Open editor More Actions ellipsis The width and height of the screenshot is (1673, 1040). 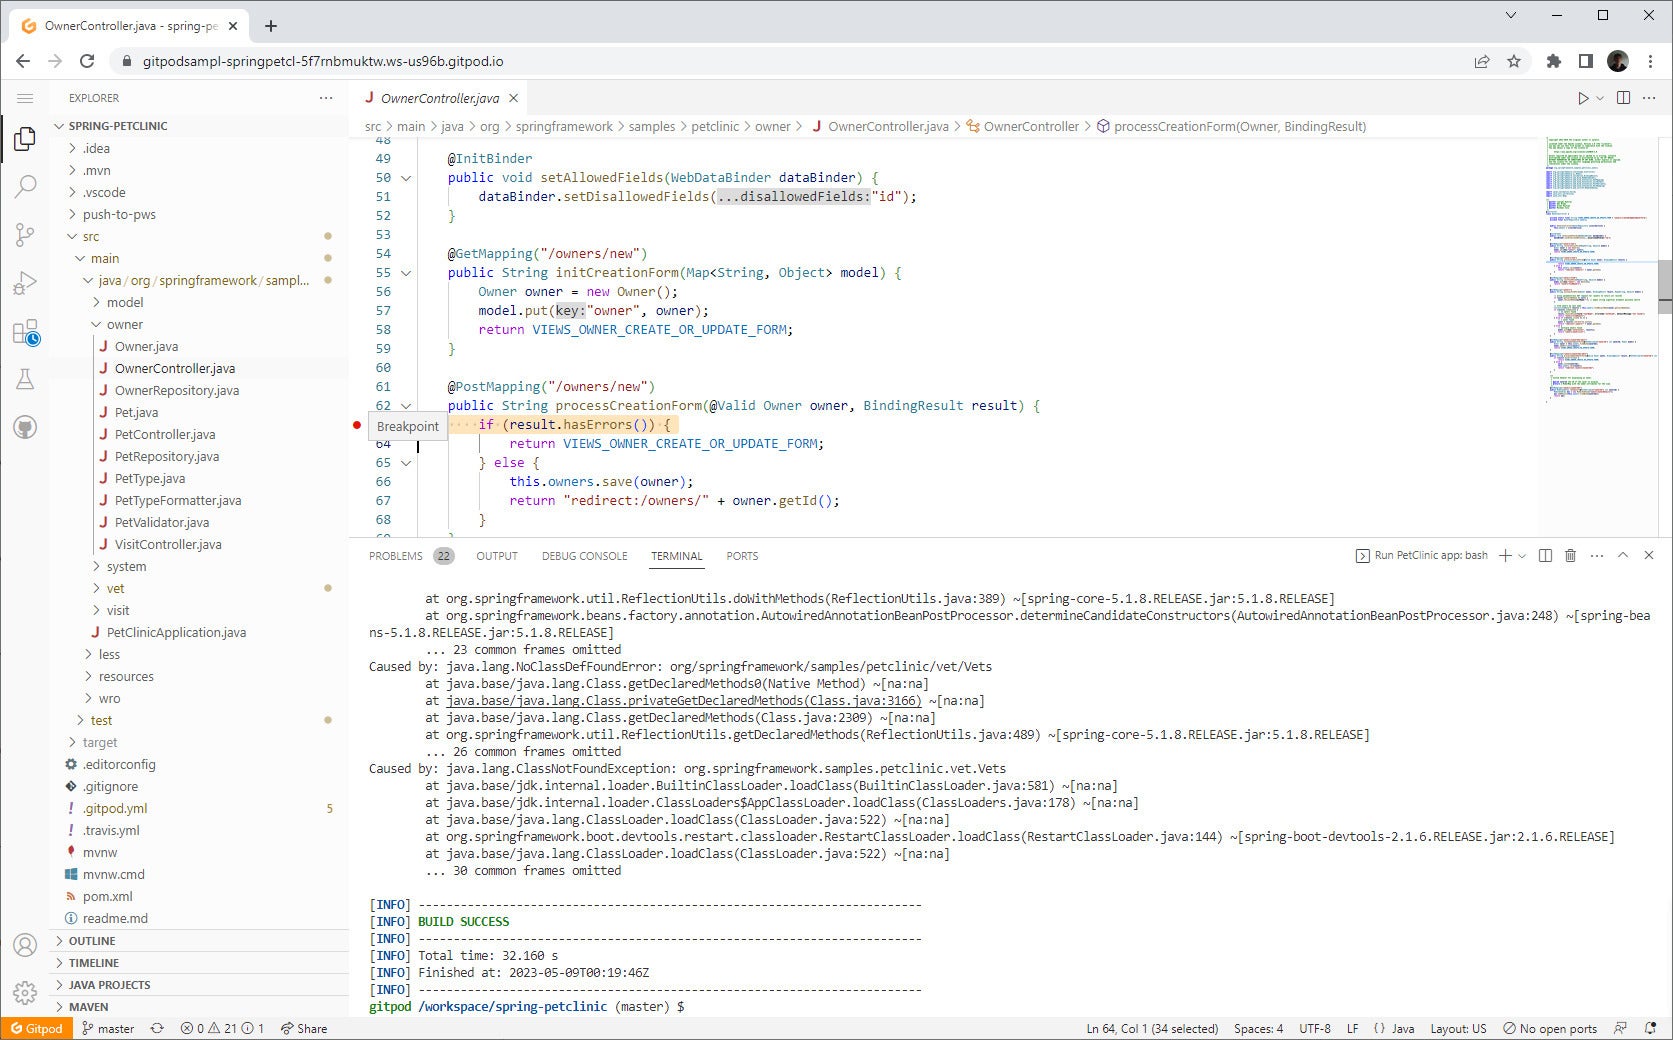point(1649,98)
